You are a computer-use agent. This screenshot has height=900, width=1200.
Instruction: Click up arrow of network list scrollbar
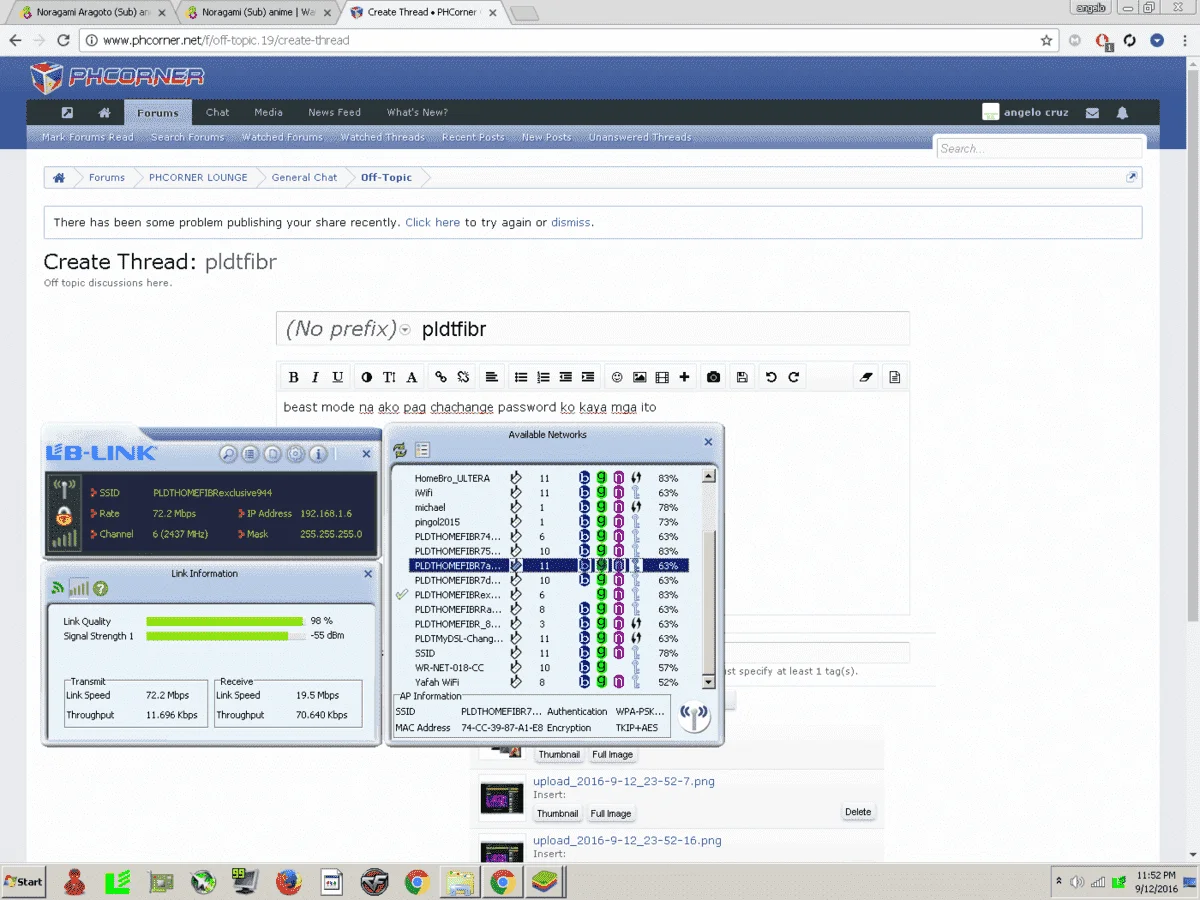(x=709, y=476)
